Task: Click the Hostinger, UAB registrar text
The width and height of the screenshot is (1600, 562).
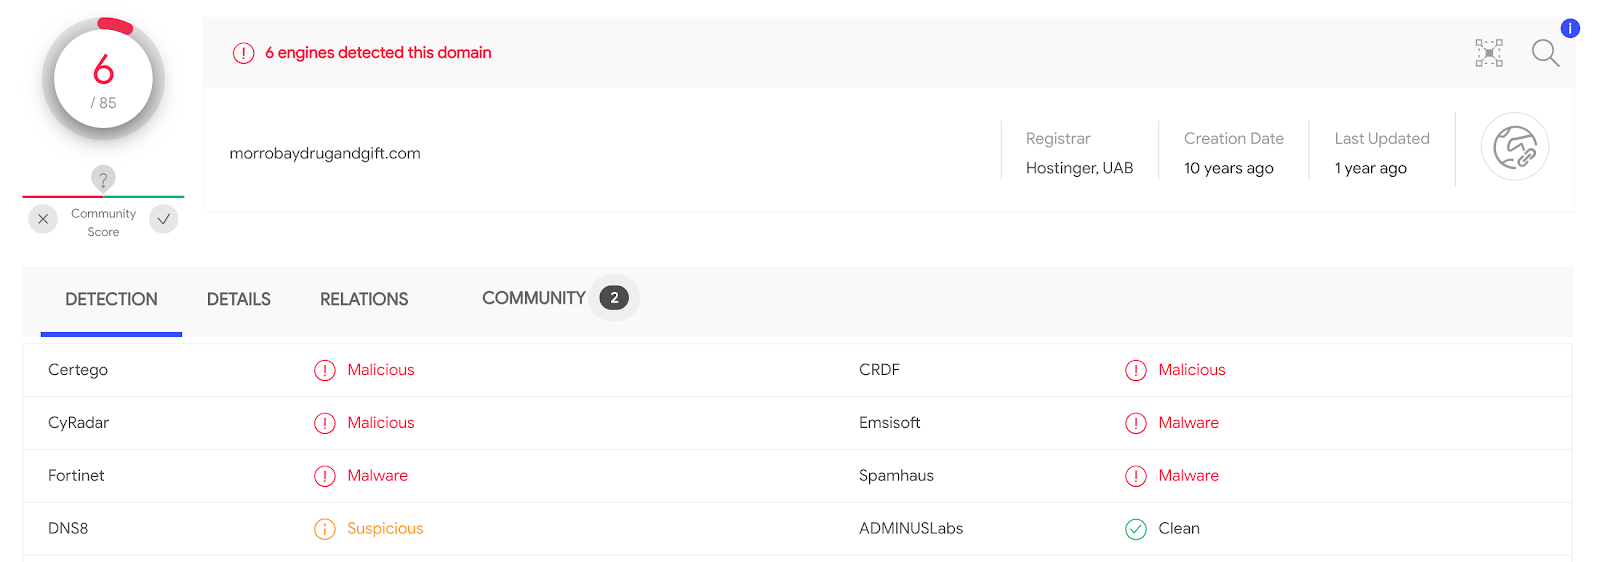Action: [1080, 168]
